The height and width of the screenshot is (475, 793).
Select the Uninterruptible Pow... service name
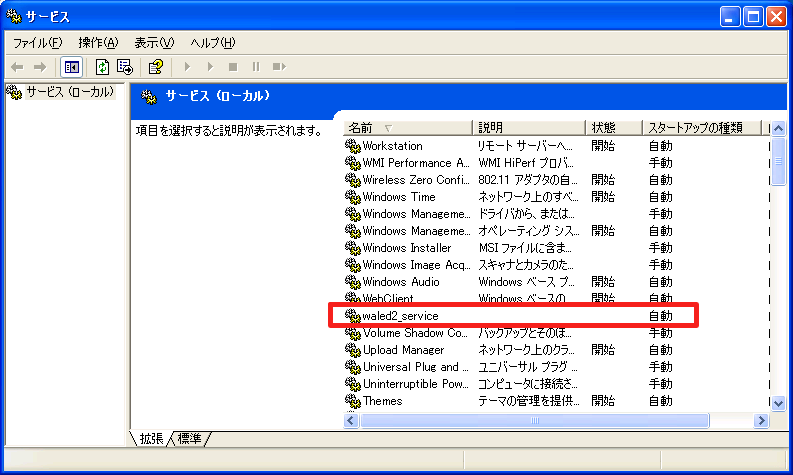416,384
